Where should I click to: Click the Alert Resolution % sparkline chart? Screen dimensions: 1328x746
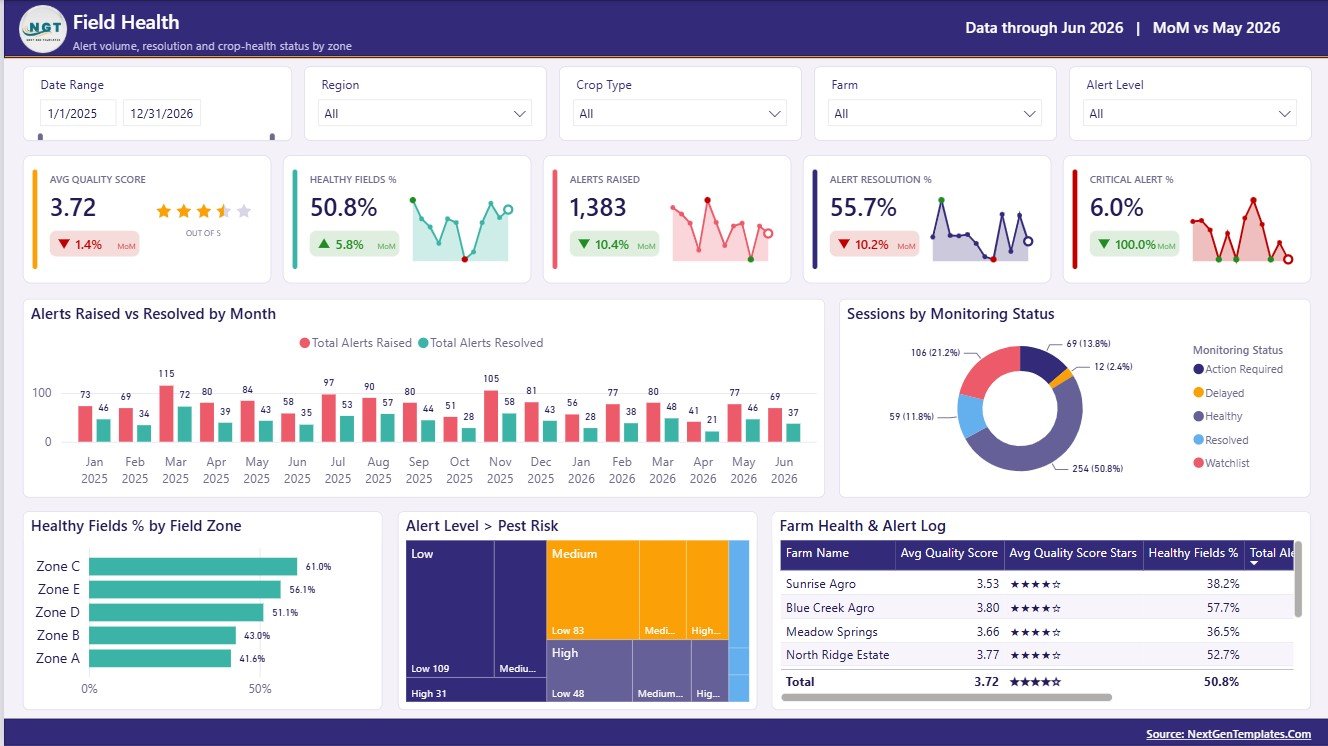981,229
